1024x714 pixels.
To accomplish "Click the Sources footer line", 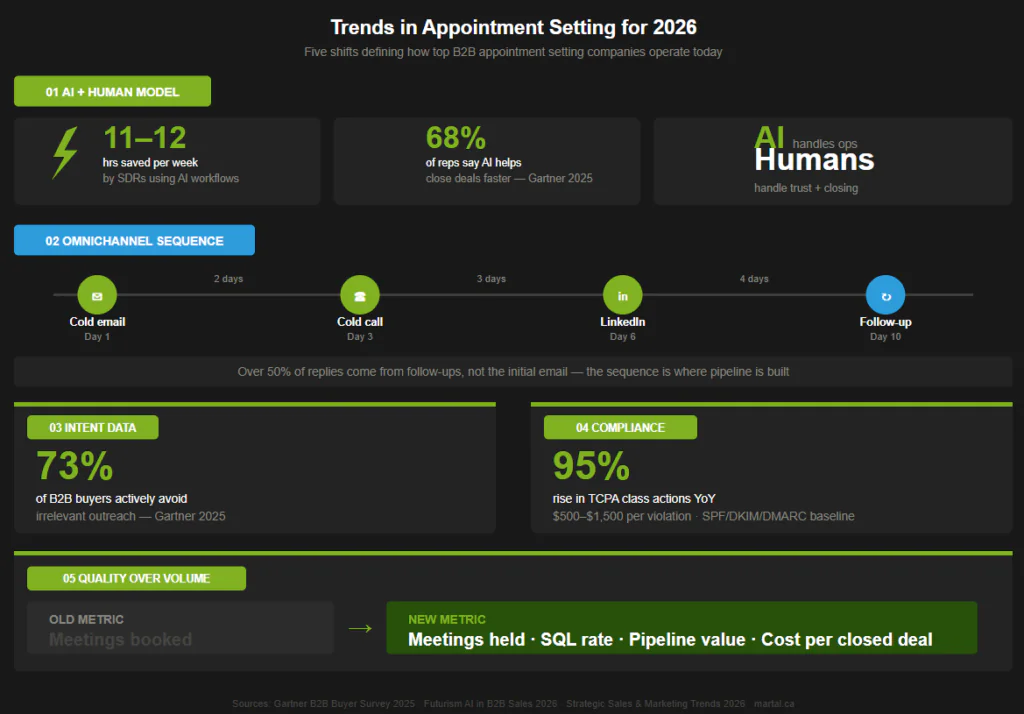I will [513, 704].
